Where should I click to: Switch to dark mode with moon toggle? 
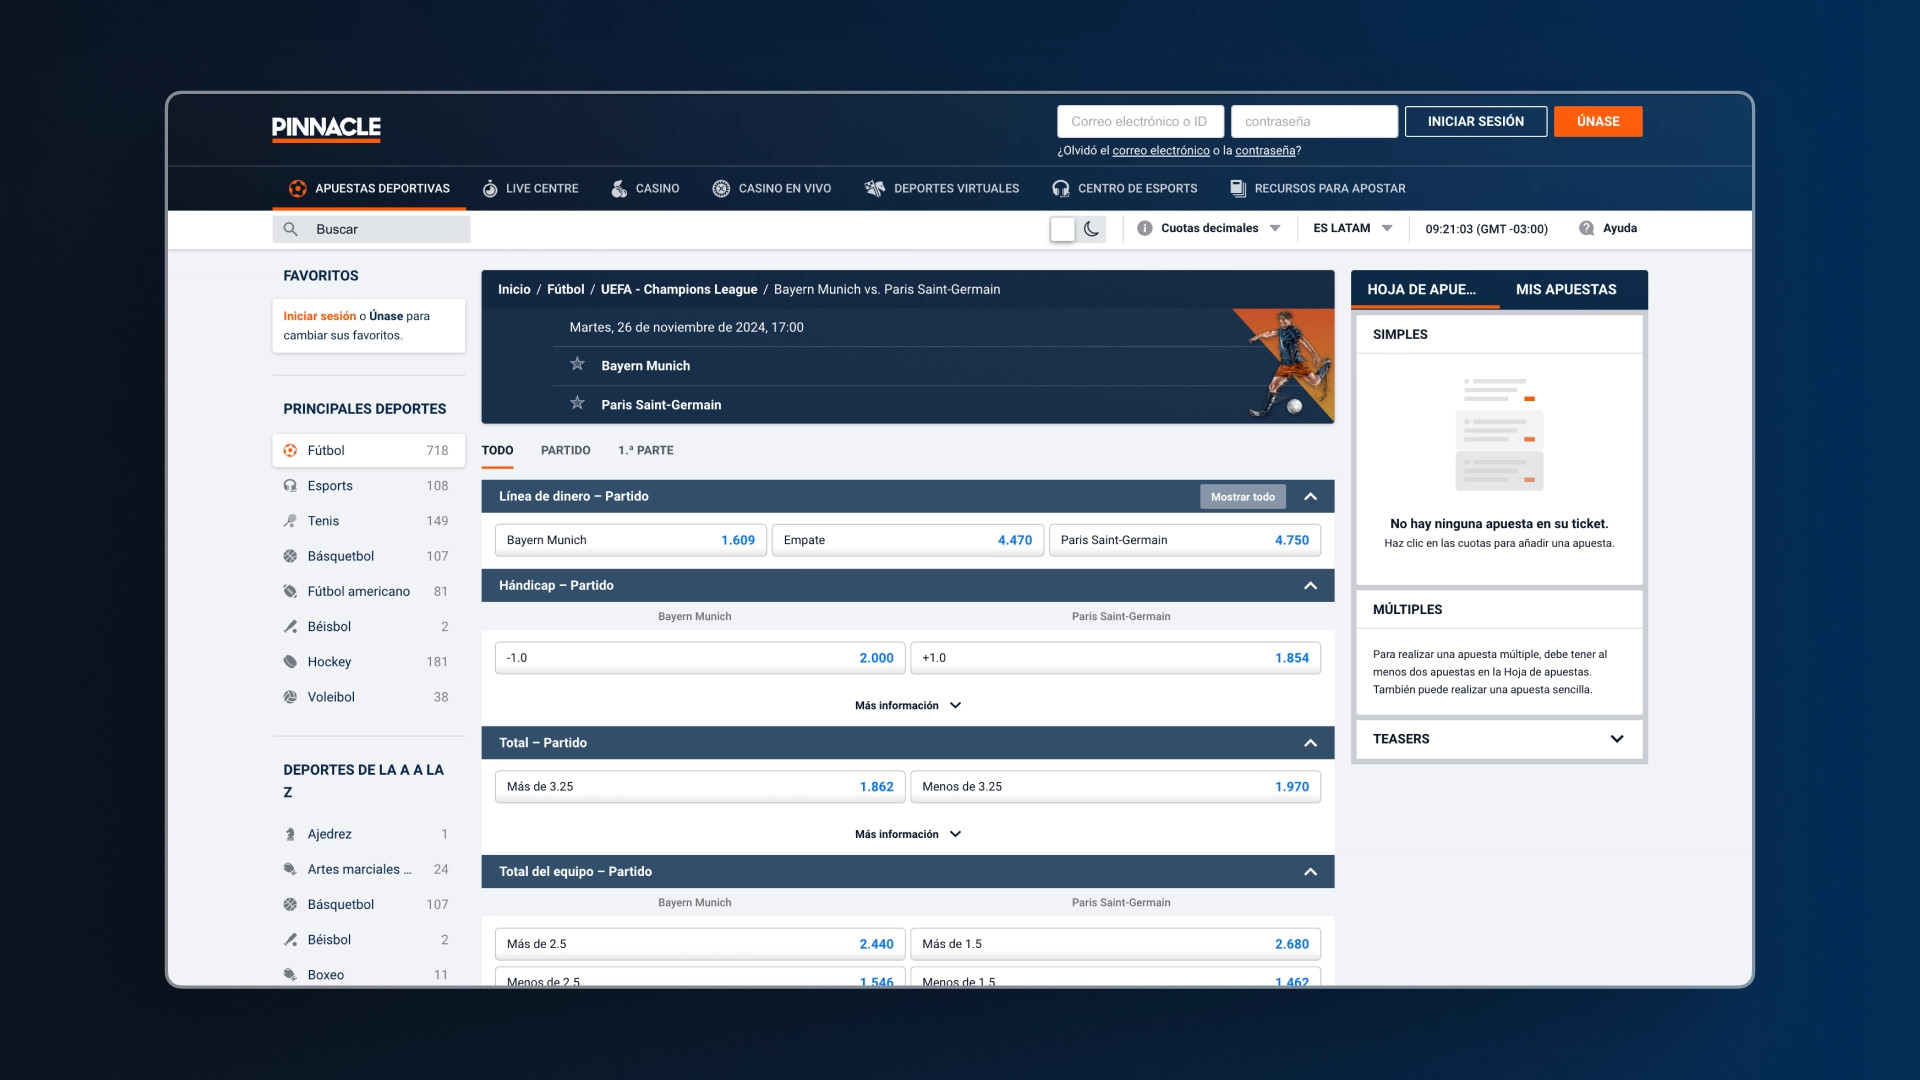pos(1092,229)
